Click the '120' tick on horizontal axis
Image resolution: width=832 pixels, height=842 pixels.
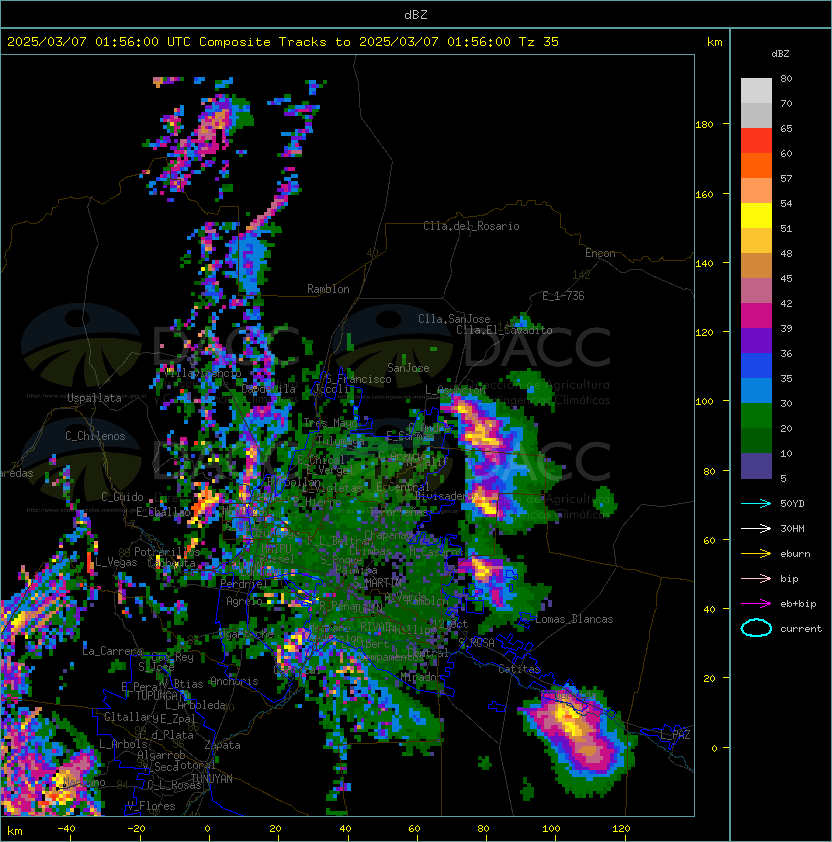(x=621, y=829)
